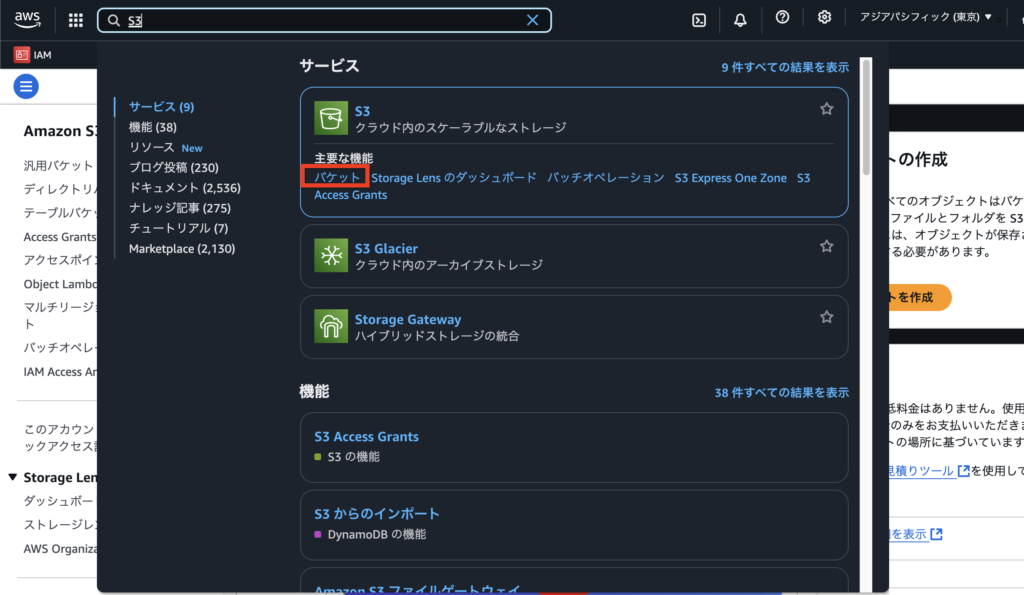Screen dimensions: 1024x595
Task: Open the 見積りツール external link
Action: click(x=921, y=471)
